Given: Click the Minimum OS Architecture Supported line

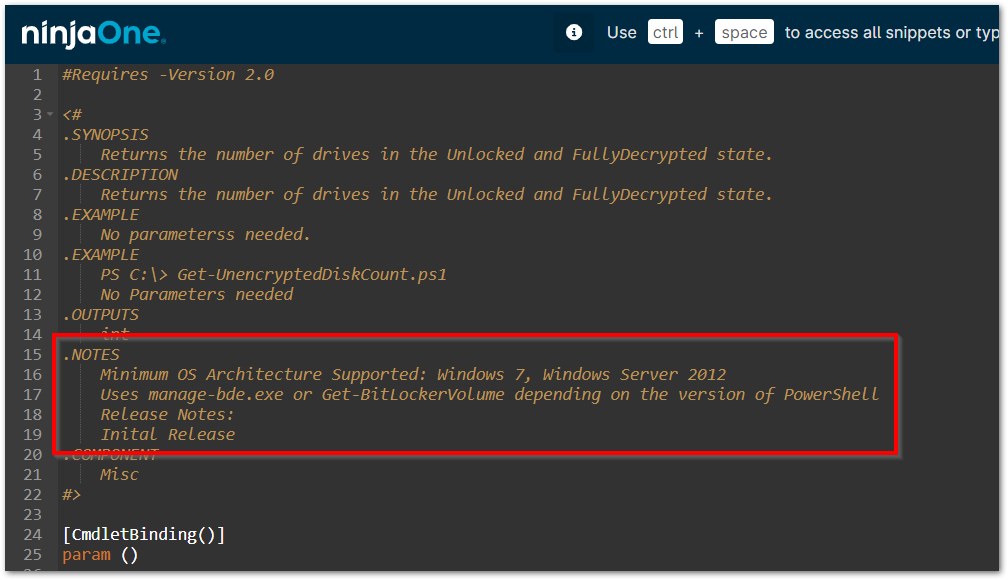Looking at the screenshot, I should 412,374.
